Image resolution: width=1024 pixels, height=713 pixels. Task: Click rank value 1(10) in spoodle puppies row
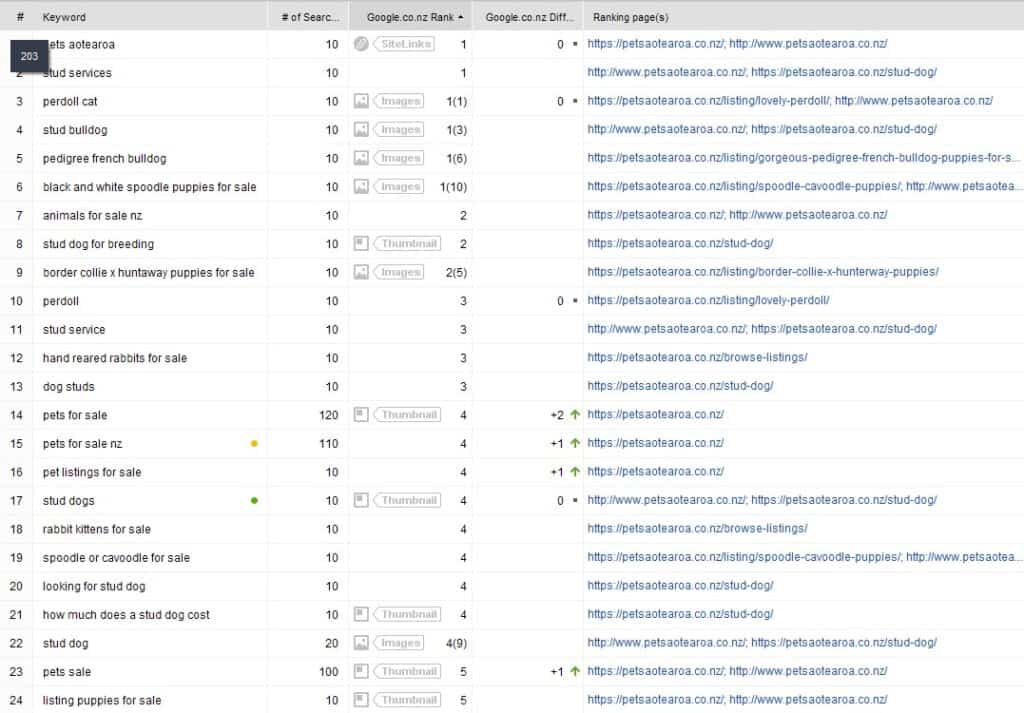point(453,187)
